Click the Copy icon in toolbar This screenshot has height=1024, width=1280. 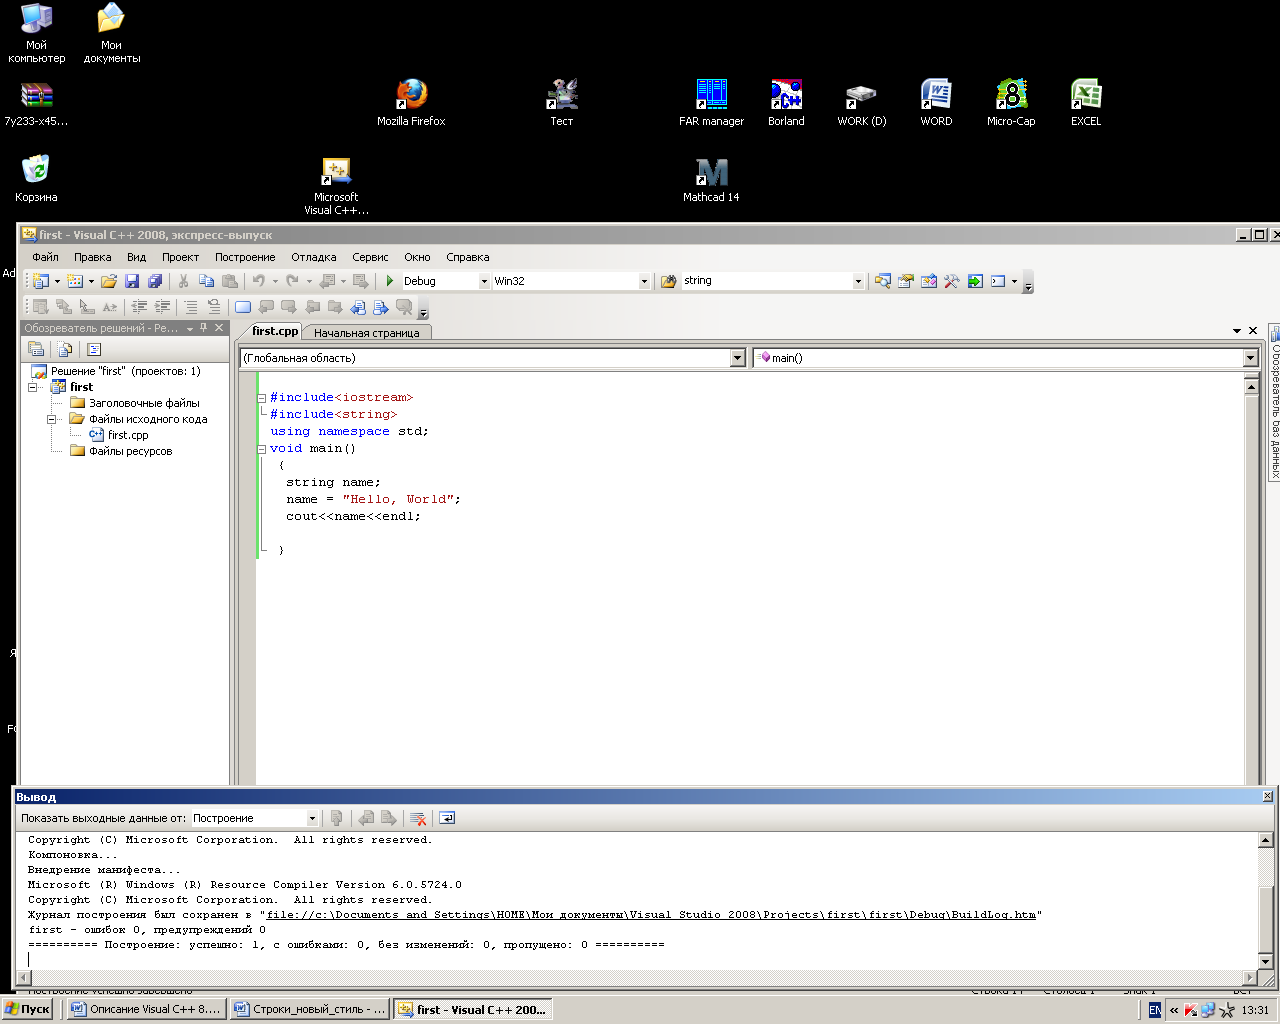coord(207,281)
